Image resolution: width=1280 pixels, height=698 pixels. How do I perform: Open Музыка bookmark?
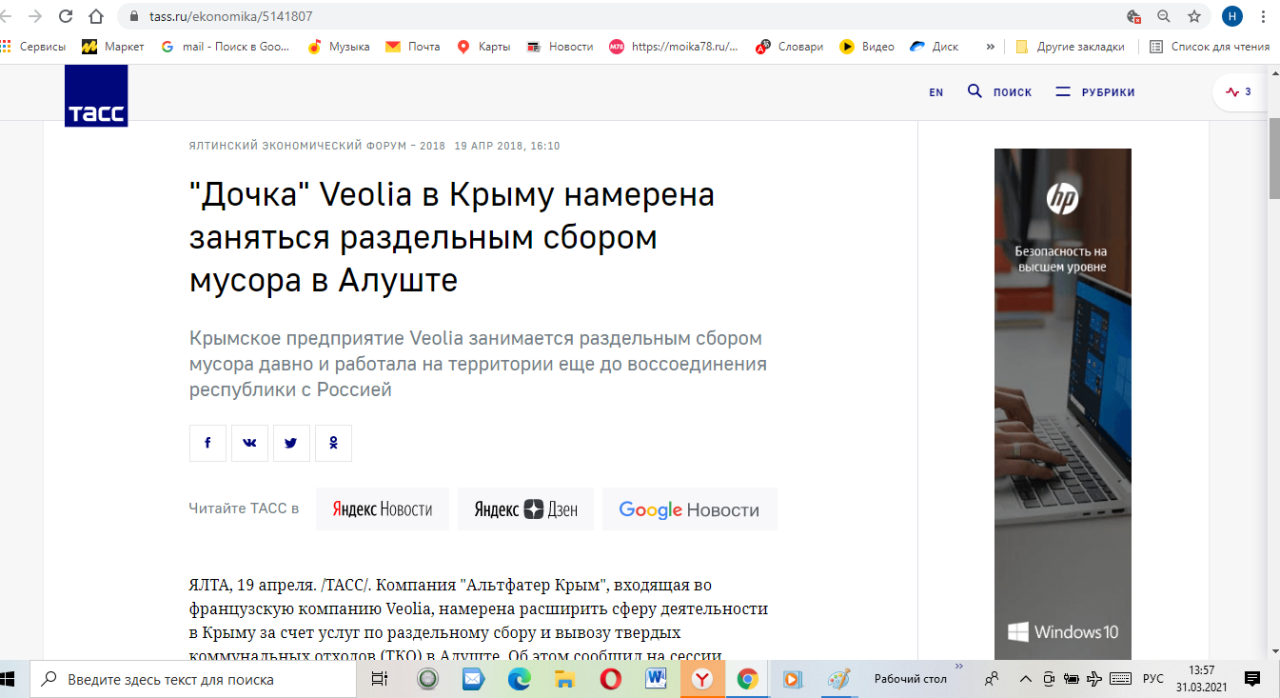coord(338,46)
